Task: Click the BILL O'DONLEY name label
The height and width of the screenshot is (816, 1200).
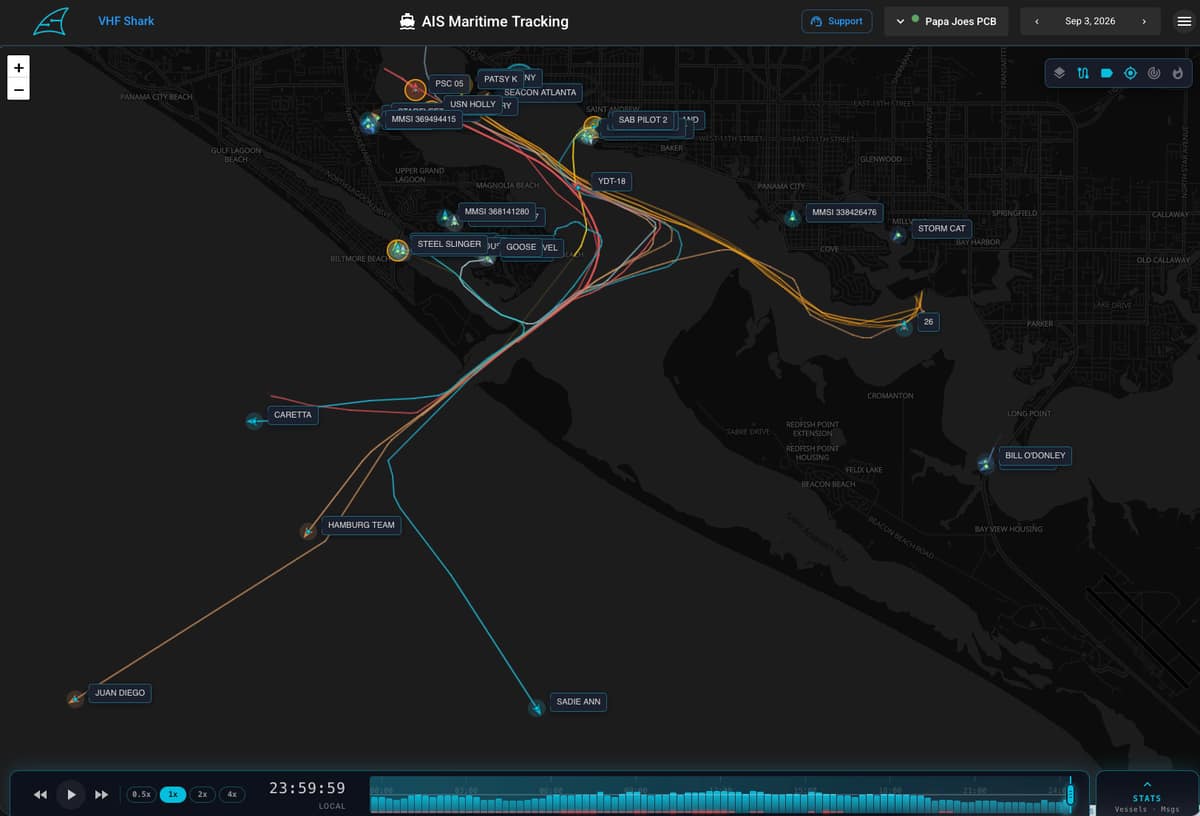Action: [1035, 455]
